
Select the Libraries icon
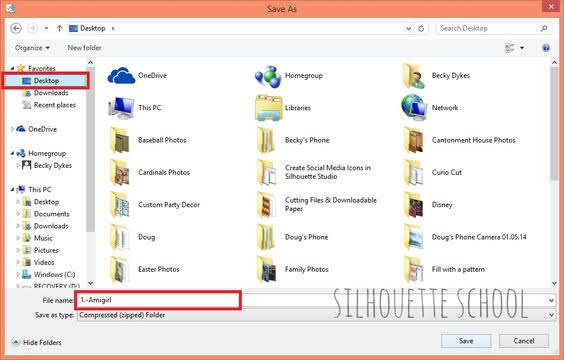click(x=268, y=108)
